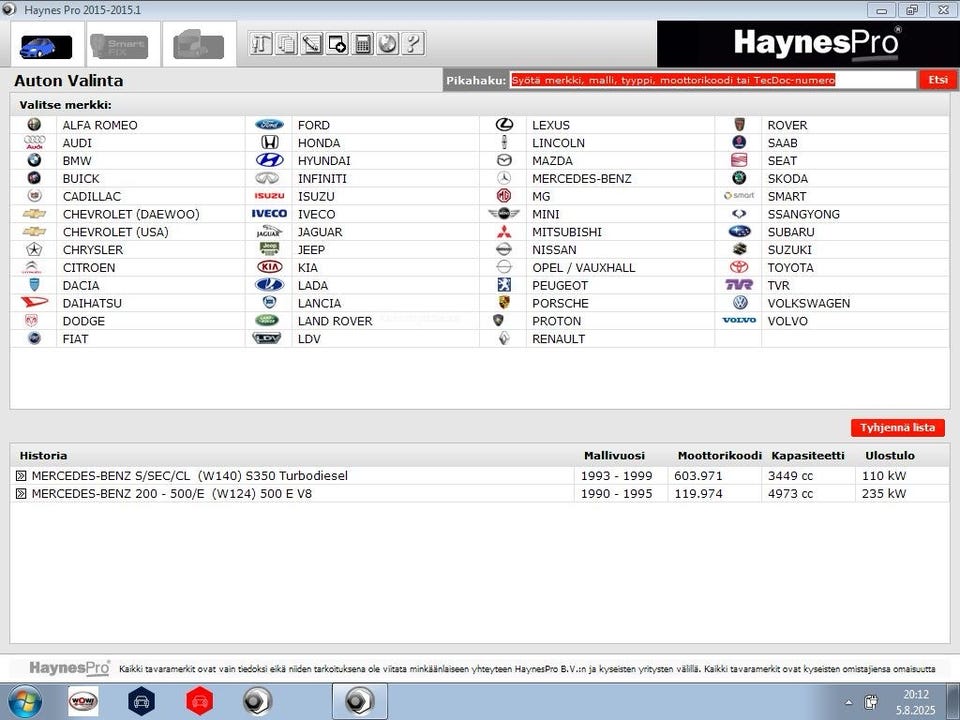Select the SSANGYONG brand
The image size is (960, 720).
tap(804, 214)
